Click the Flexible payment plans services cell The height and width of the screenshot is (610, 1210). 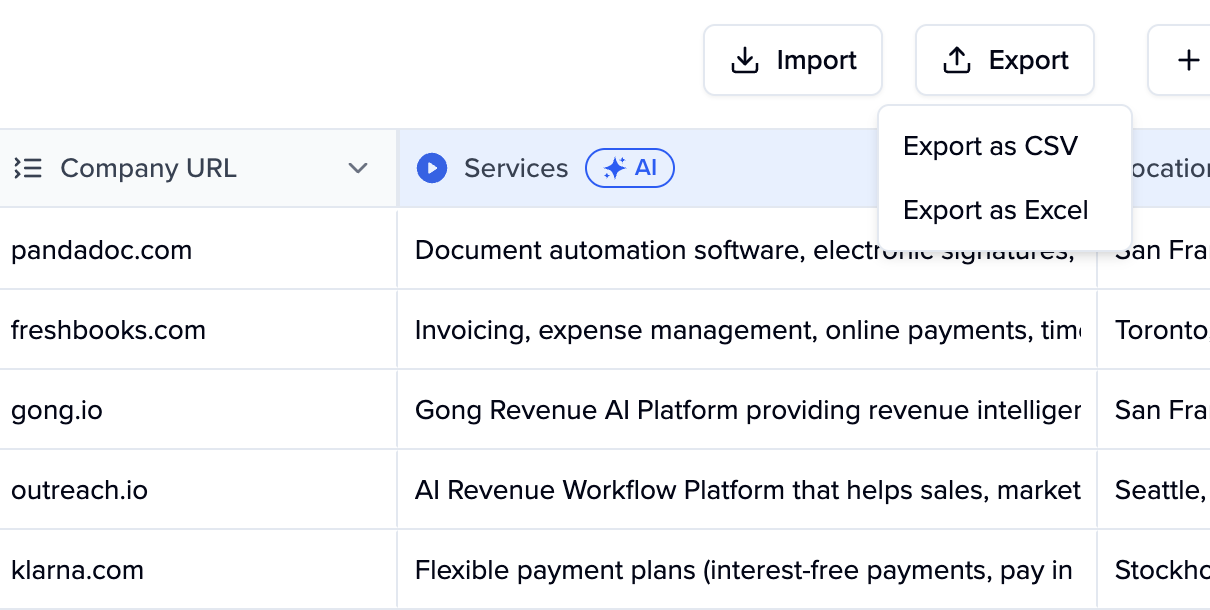point(743,570)
